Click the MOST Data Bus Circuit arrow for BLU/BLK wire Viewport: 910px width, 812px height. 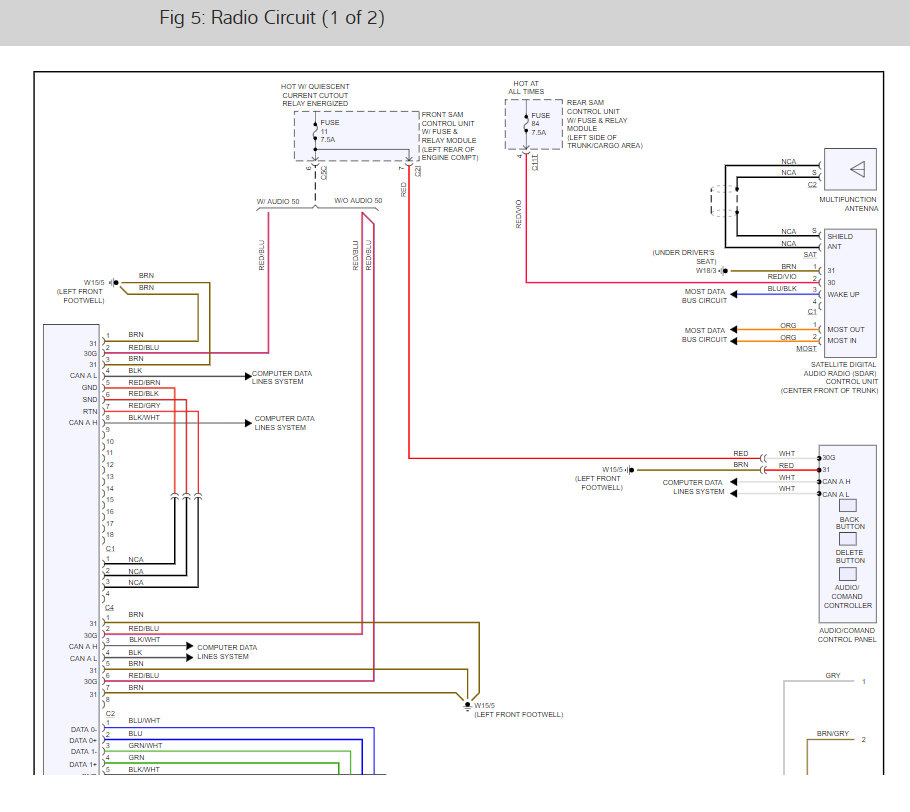[x=734, y=294]
